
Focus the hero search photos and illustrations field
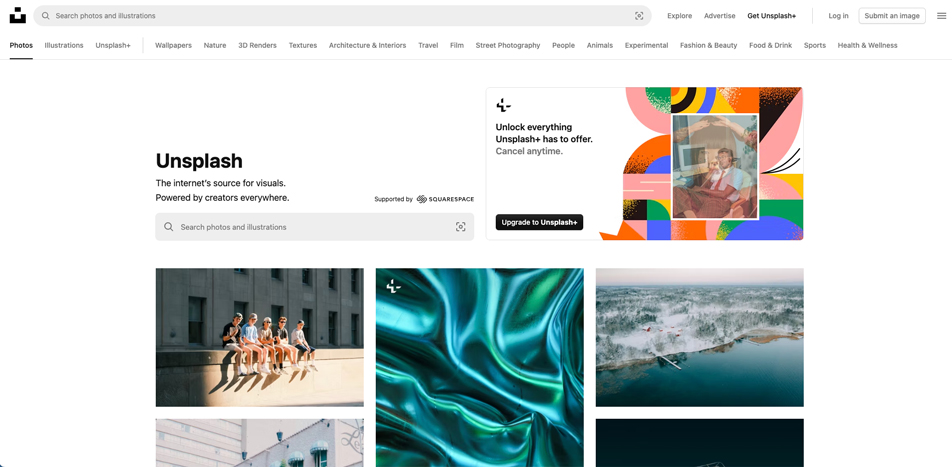click(x=314, y=227)
